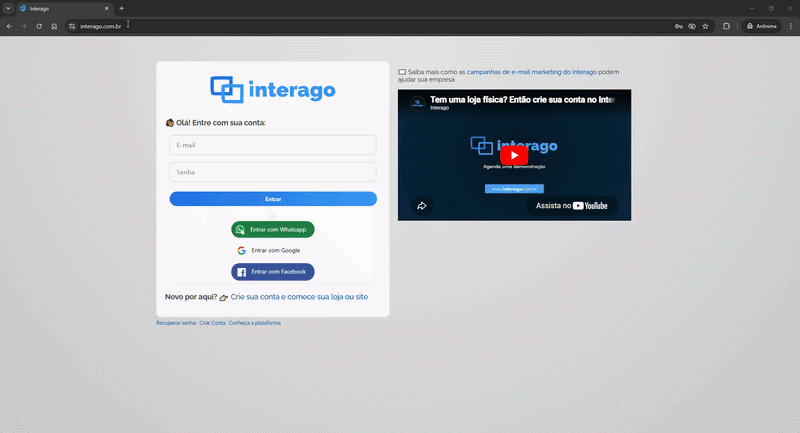Select the Interago browser tab
Viewport: 800px width, 433px height.
[64, 9]
